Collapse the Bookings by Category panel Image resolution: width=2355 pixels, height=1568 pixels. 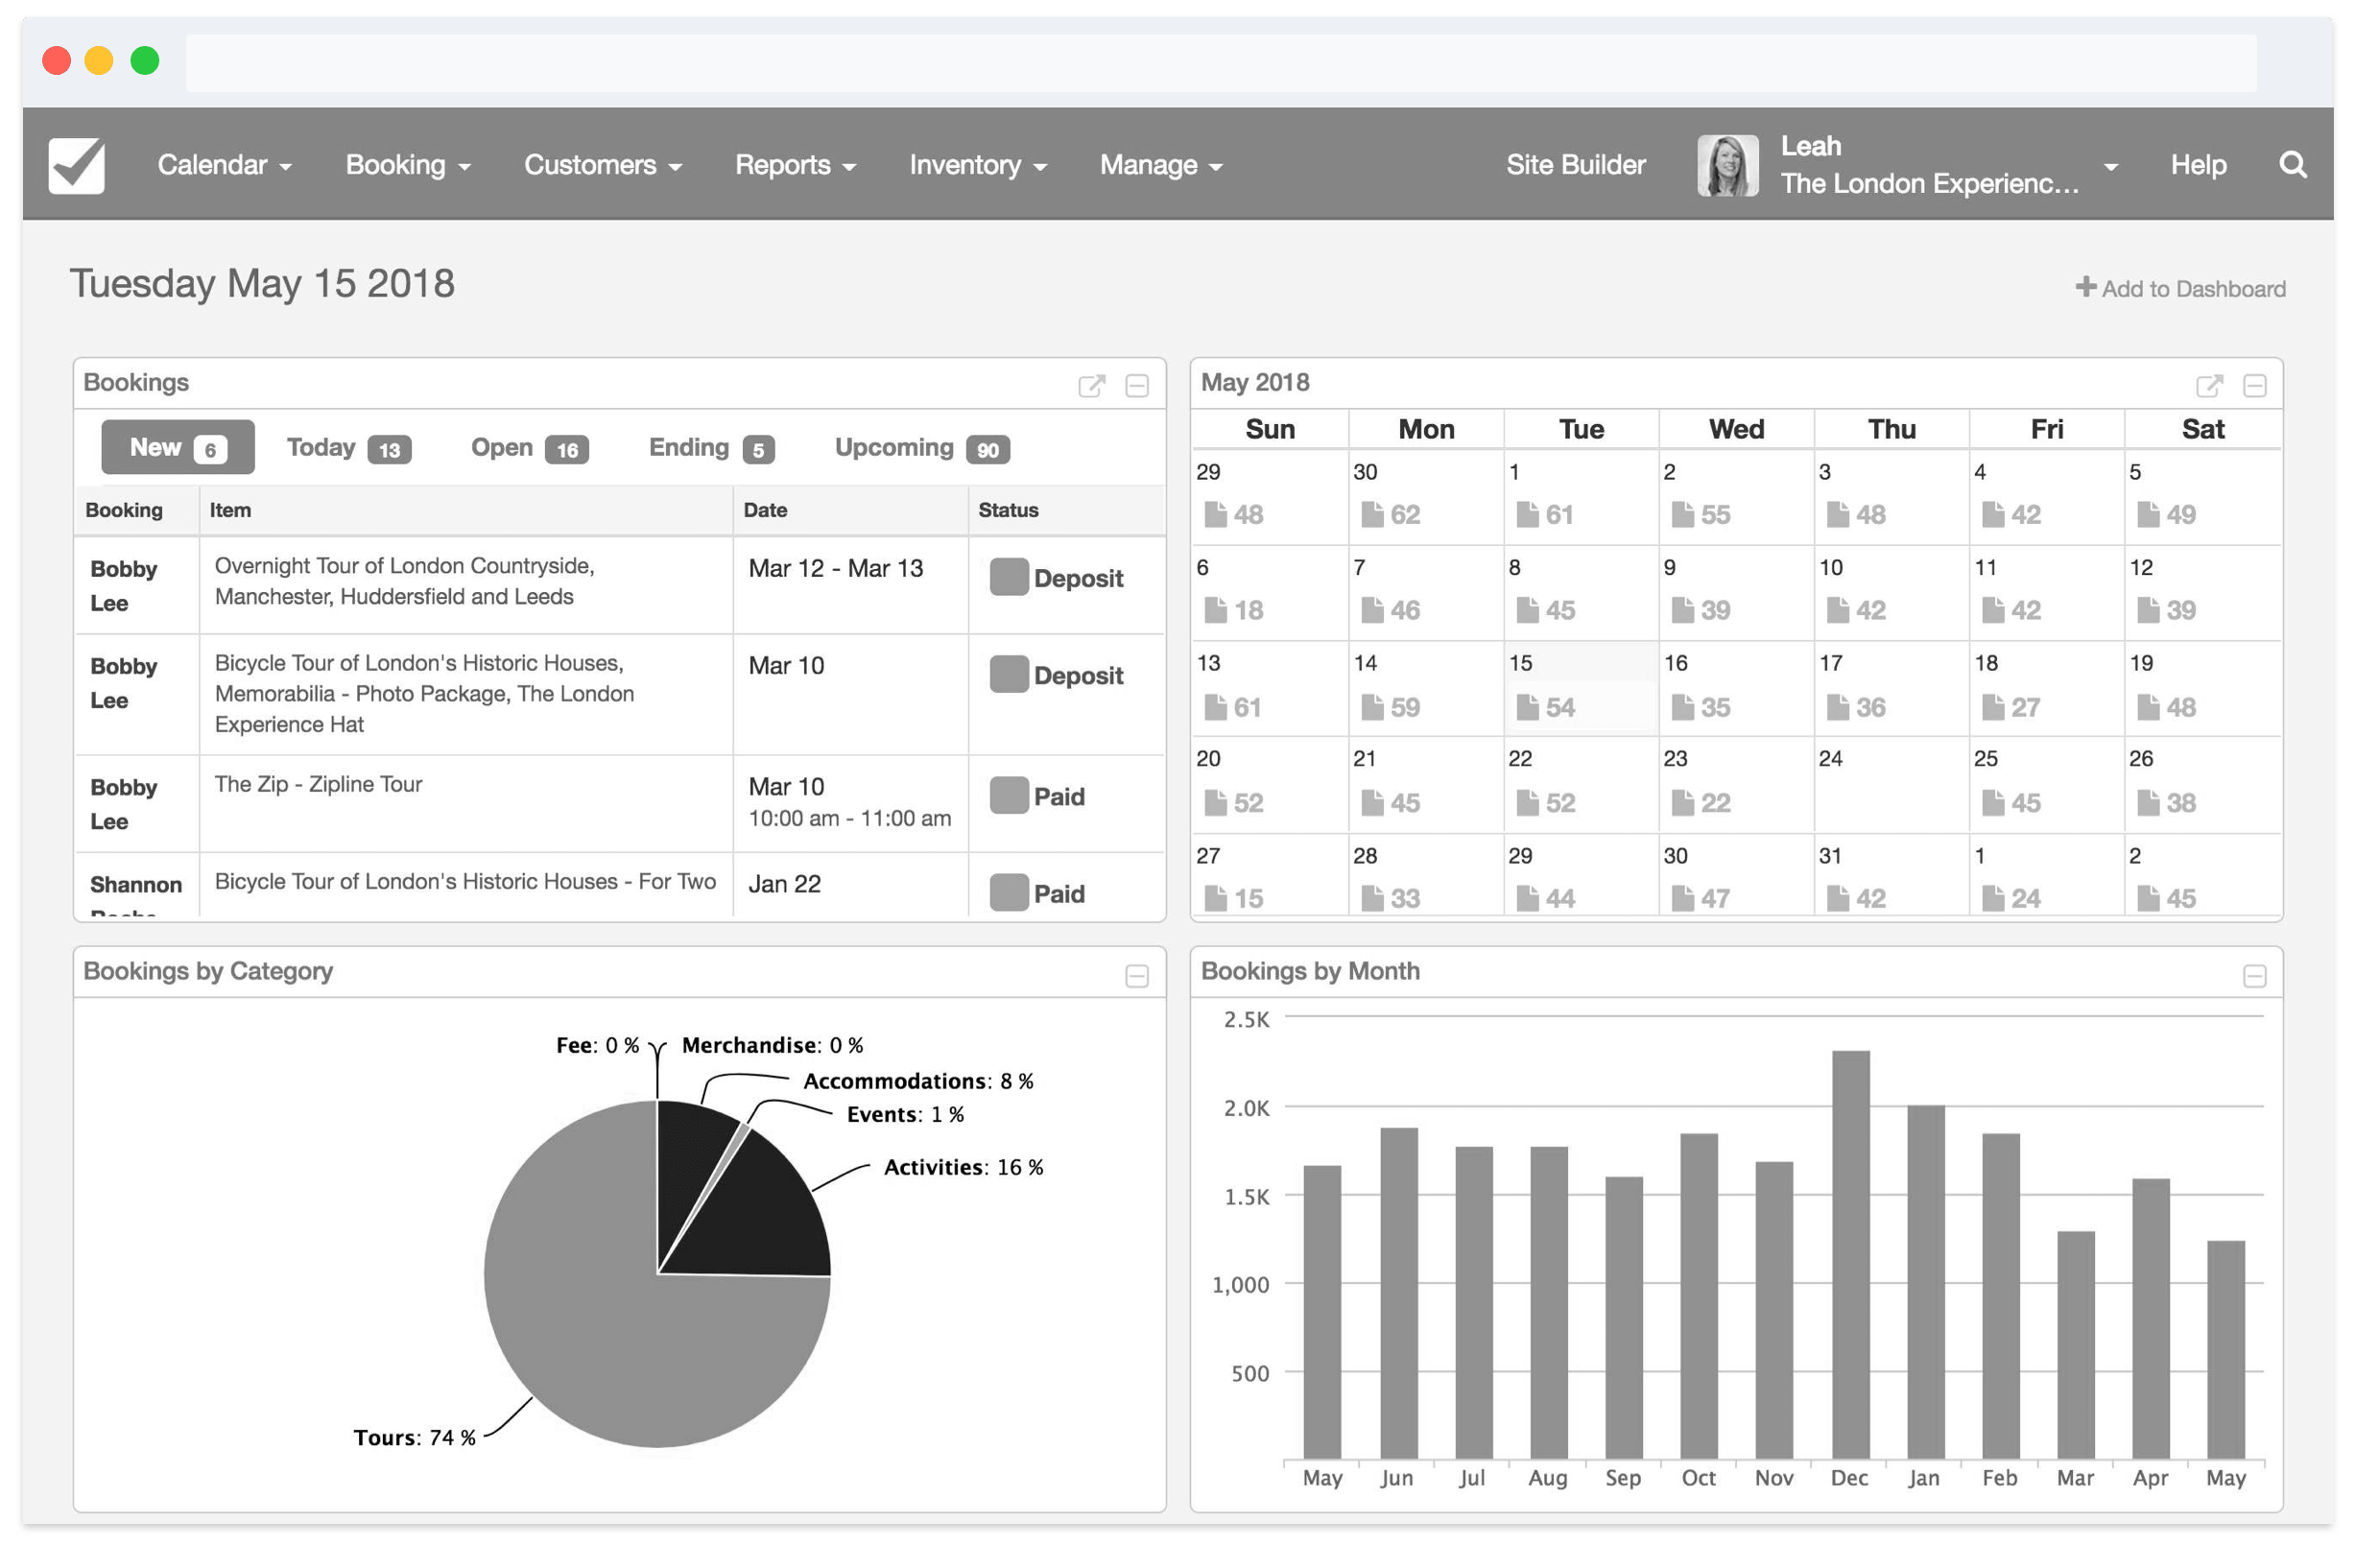click(1136, 976)
